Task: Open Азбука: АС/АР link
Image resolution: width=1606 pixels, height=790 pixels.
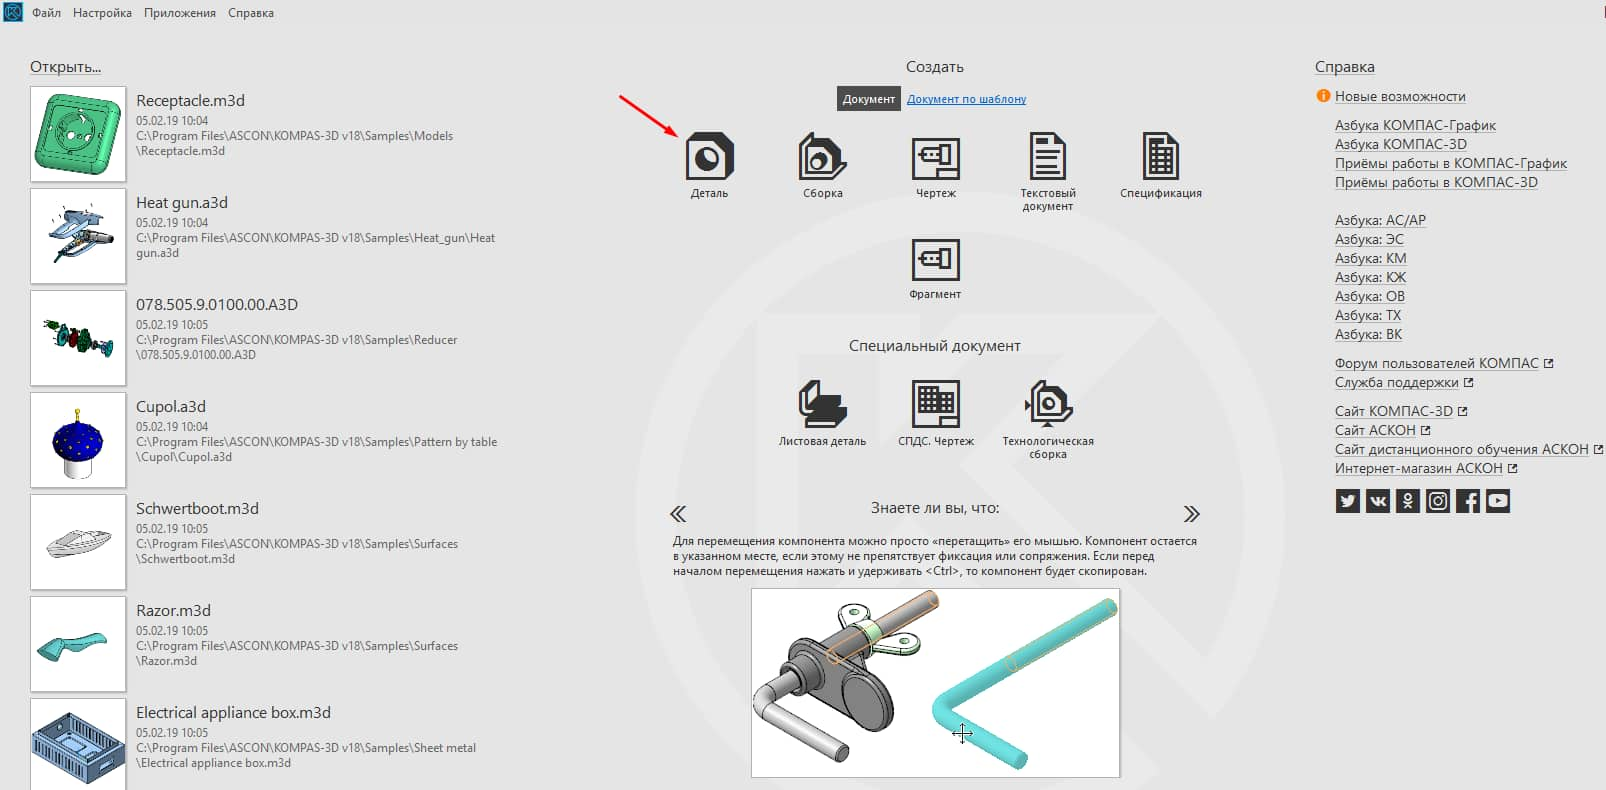Action: coord(1380,220)
